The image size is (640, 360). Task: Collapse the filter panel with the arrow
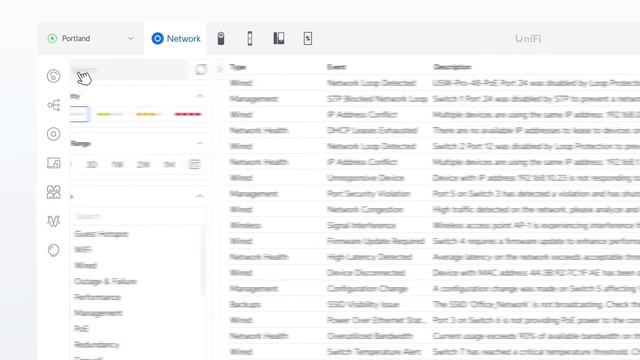(219, 70)
